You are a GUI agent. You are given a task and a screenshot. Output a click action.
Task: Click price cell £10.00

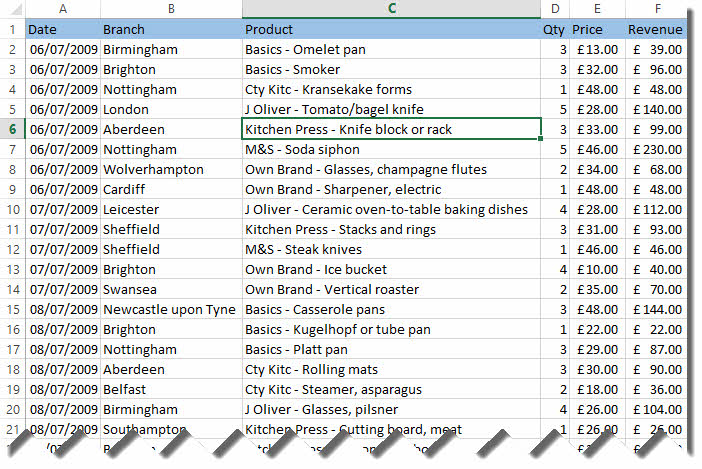(x=597, y=269)
